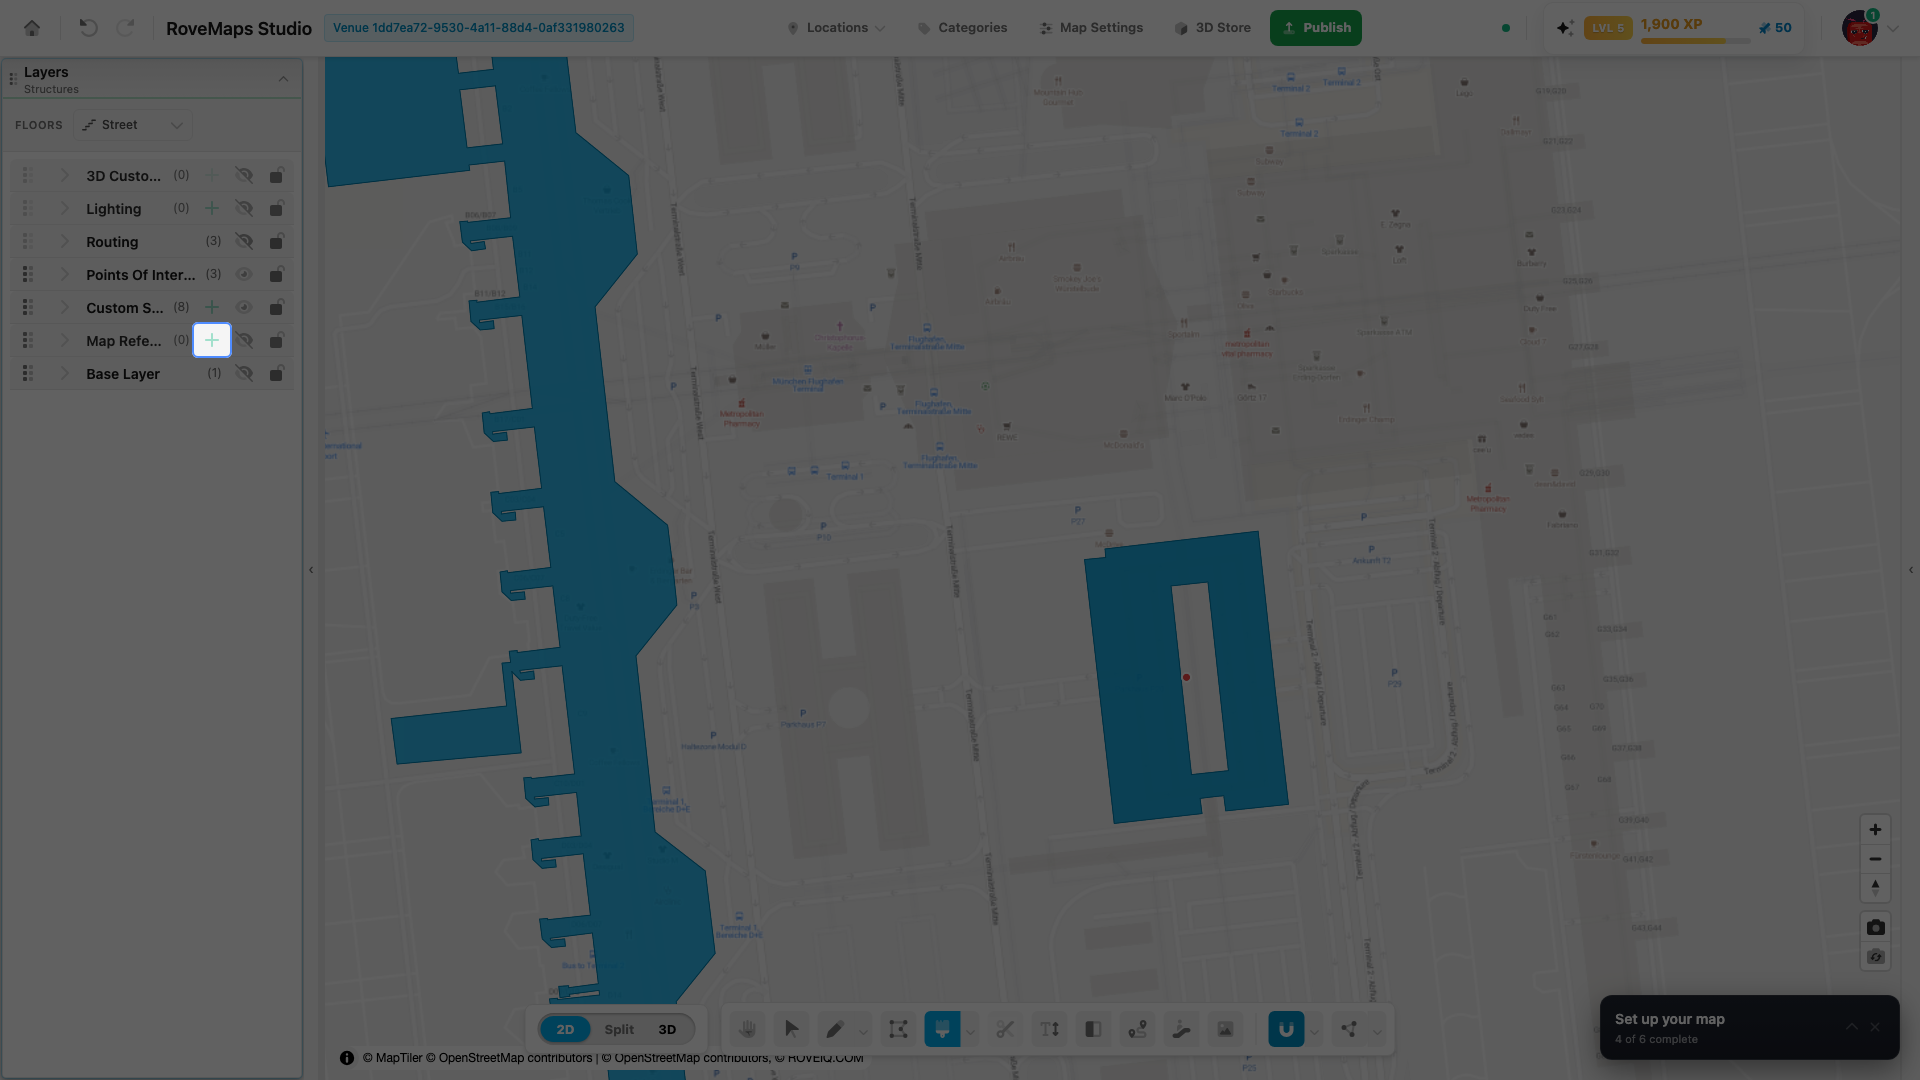Collapse the Layers panel header

tap(283, 79)
